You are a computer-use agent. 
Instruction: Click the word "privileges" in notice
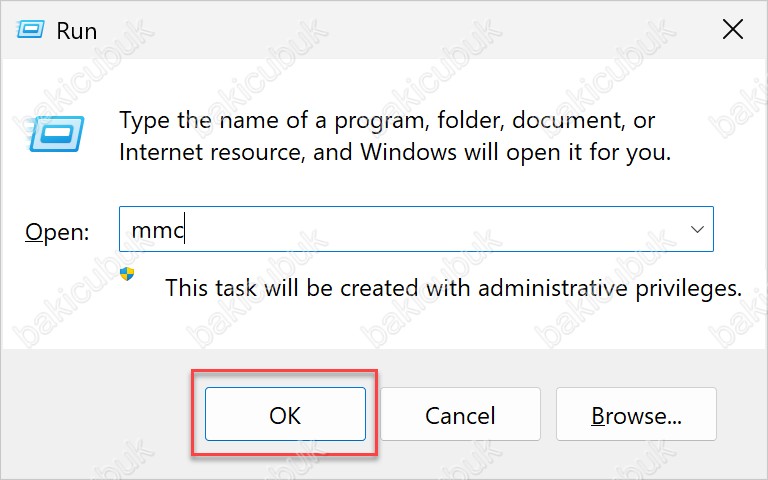689,288
